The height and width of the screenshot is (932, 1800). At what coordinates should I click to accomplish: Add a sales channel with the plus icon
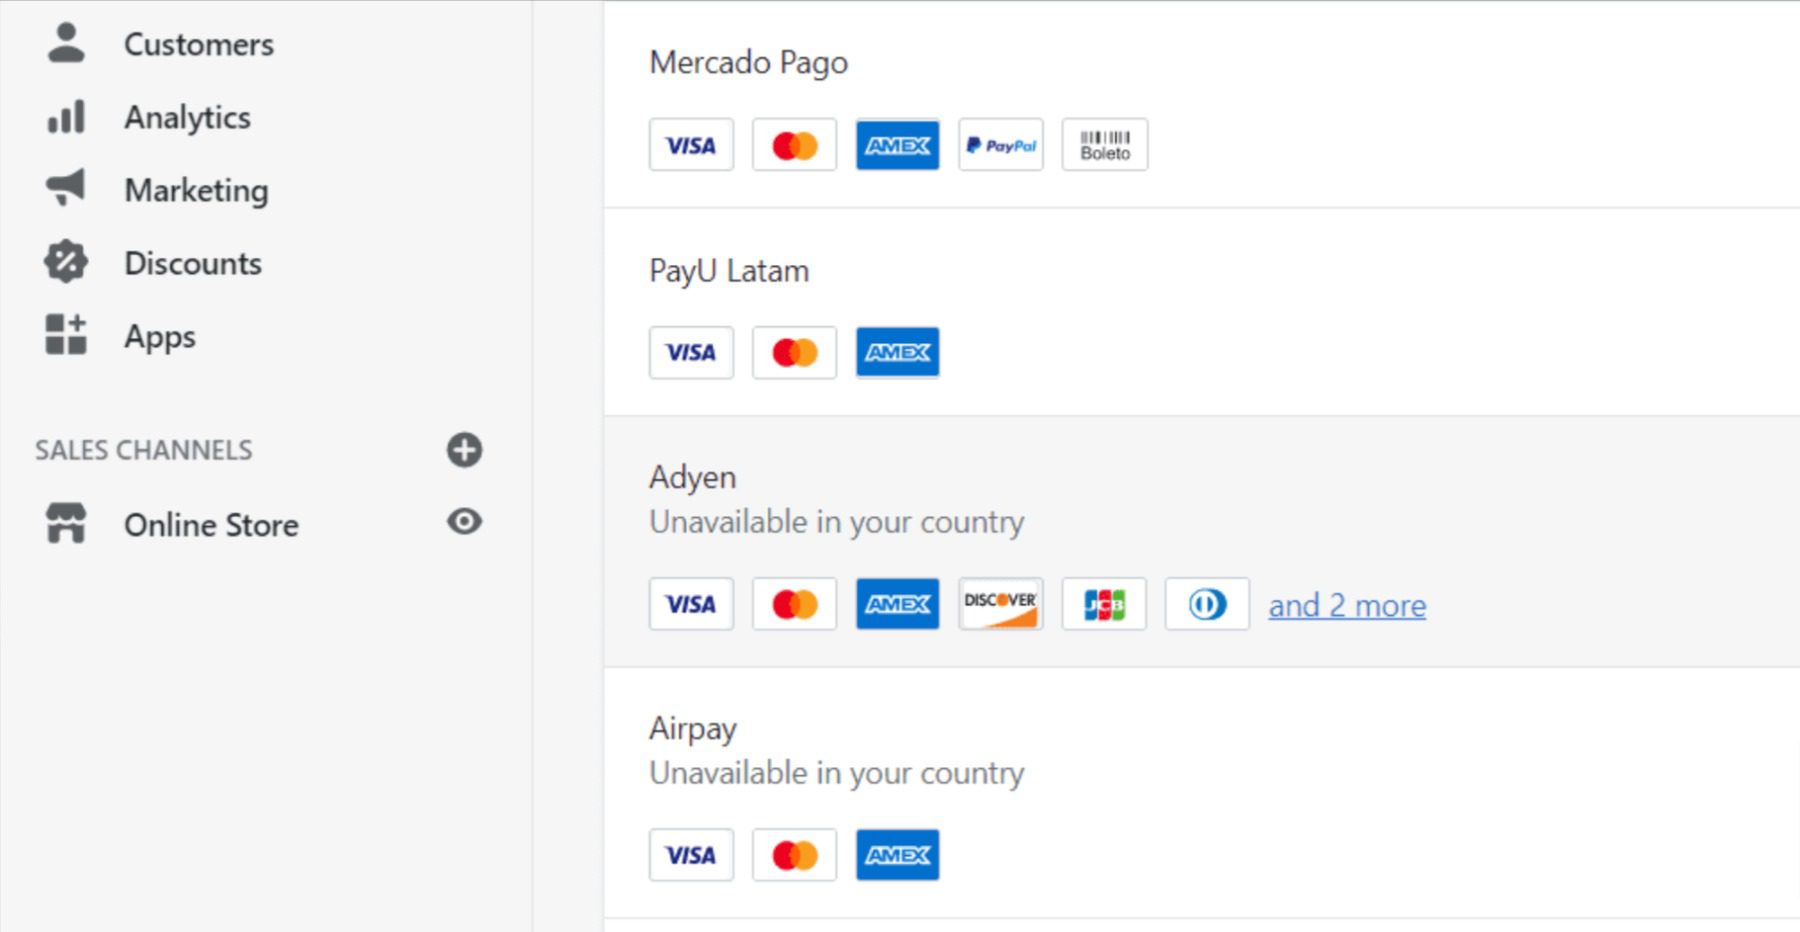coord(462,451)
